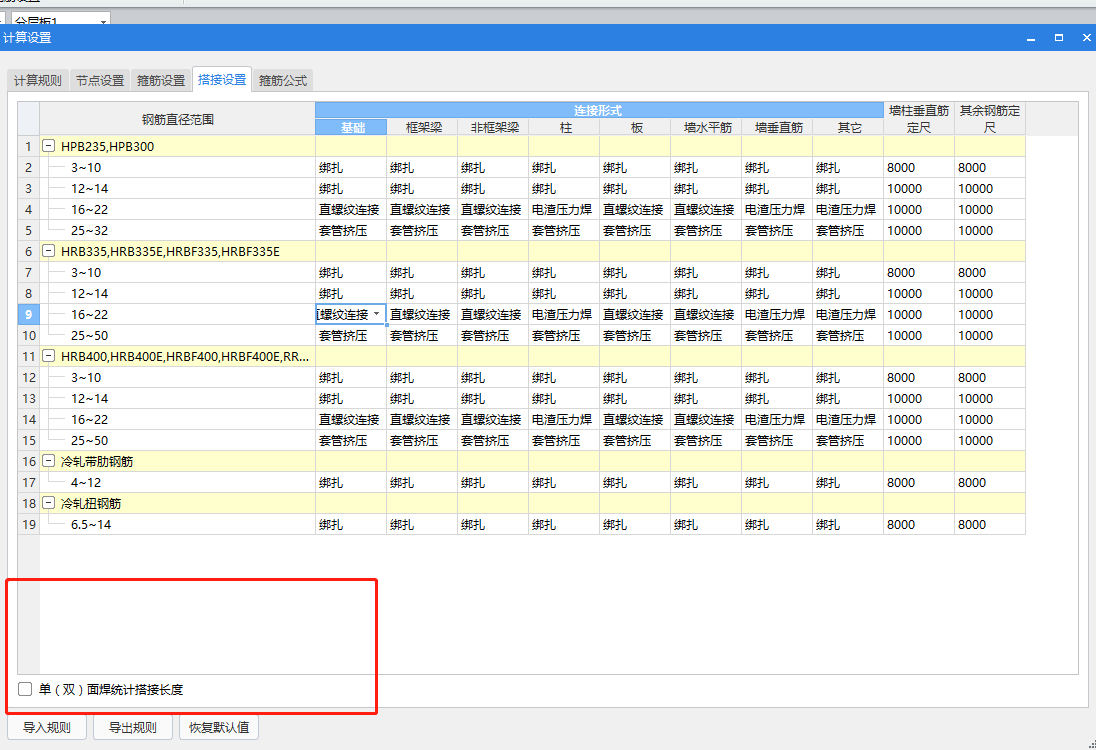Open the 箍筋设置 tab
Image resolution: width=1096 pixels, height=750 pixels.
pyautogui.click(x=161, y=80)
